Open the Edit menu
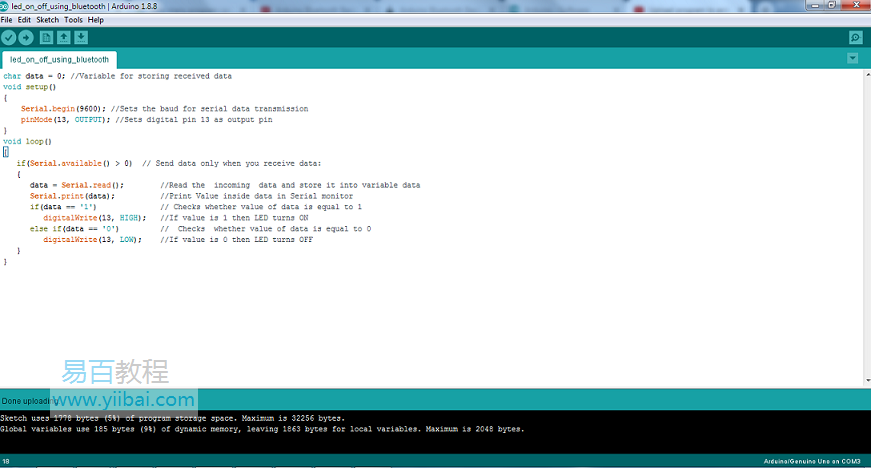871x468 pixels. (24, 20)
